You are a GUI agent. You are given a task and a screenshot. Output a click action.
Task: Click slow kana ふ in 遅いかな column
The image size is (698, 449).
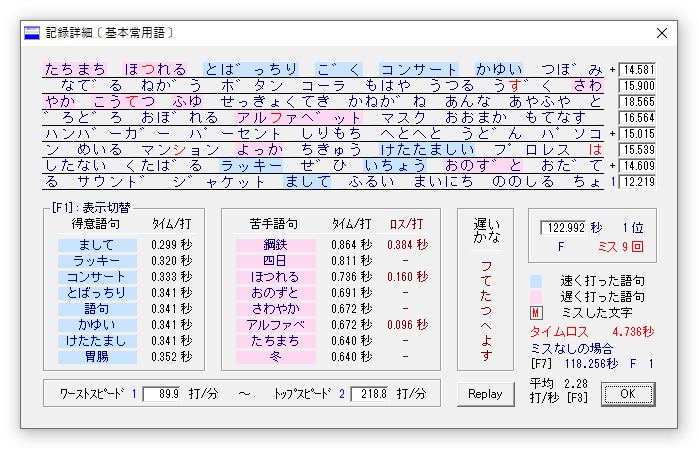click(486, 266)
